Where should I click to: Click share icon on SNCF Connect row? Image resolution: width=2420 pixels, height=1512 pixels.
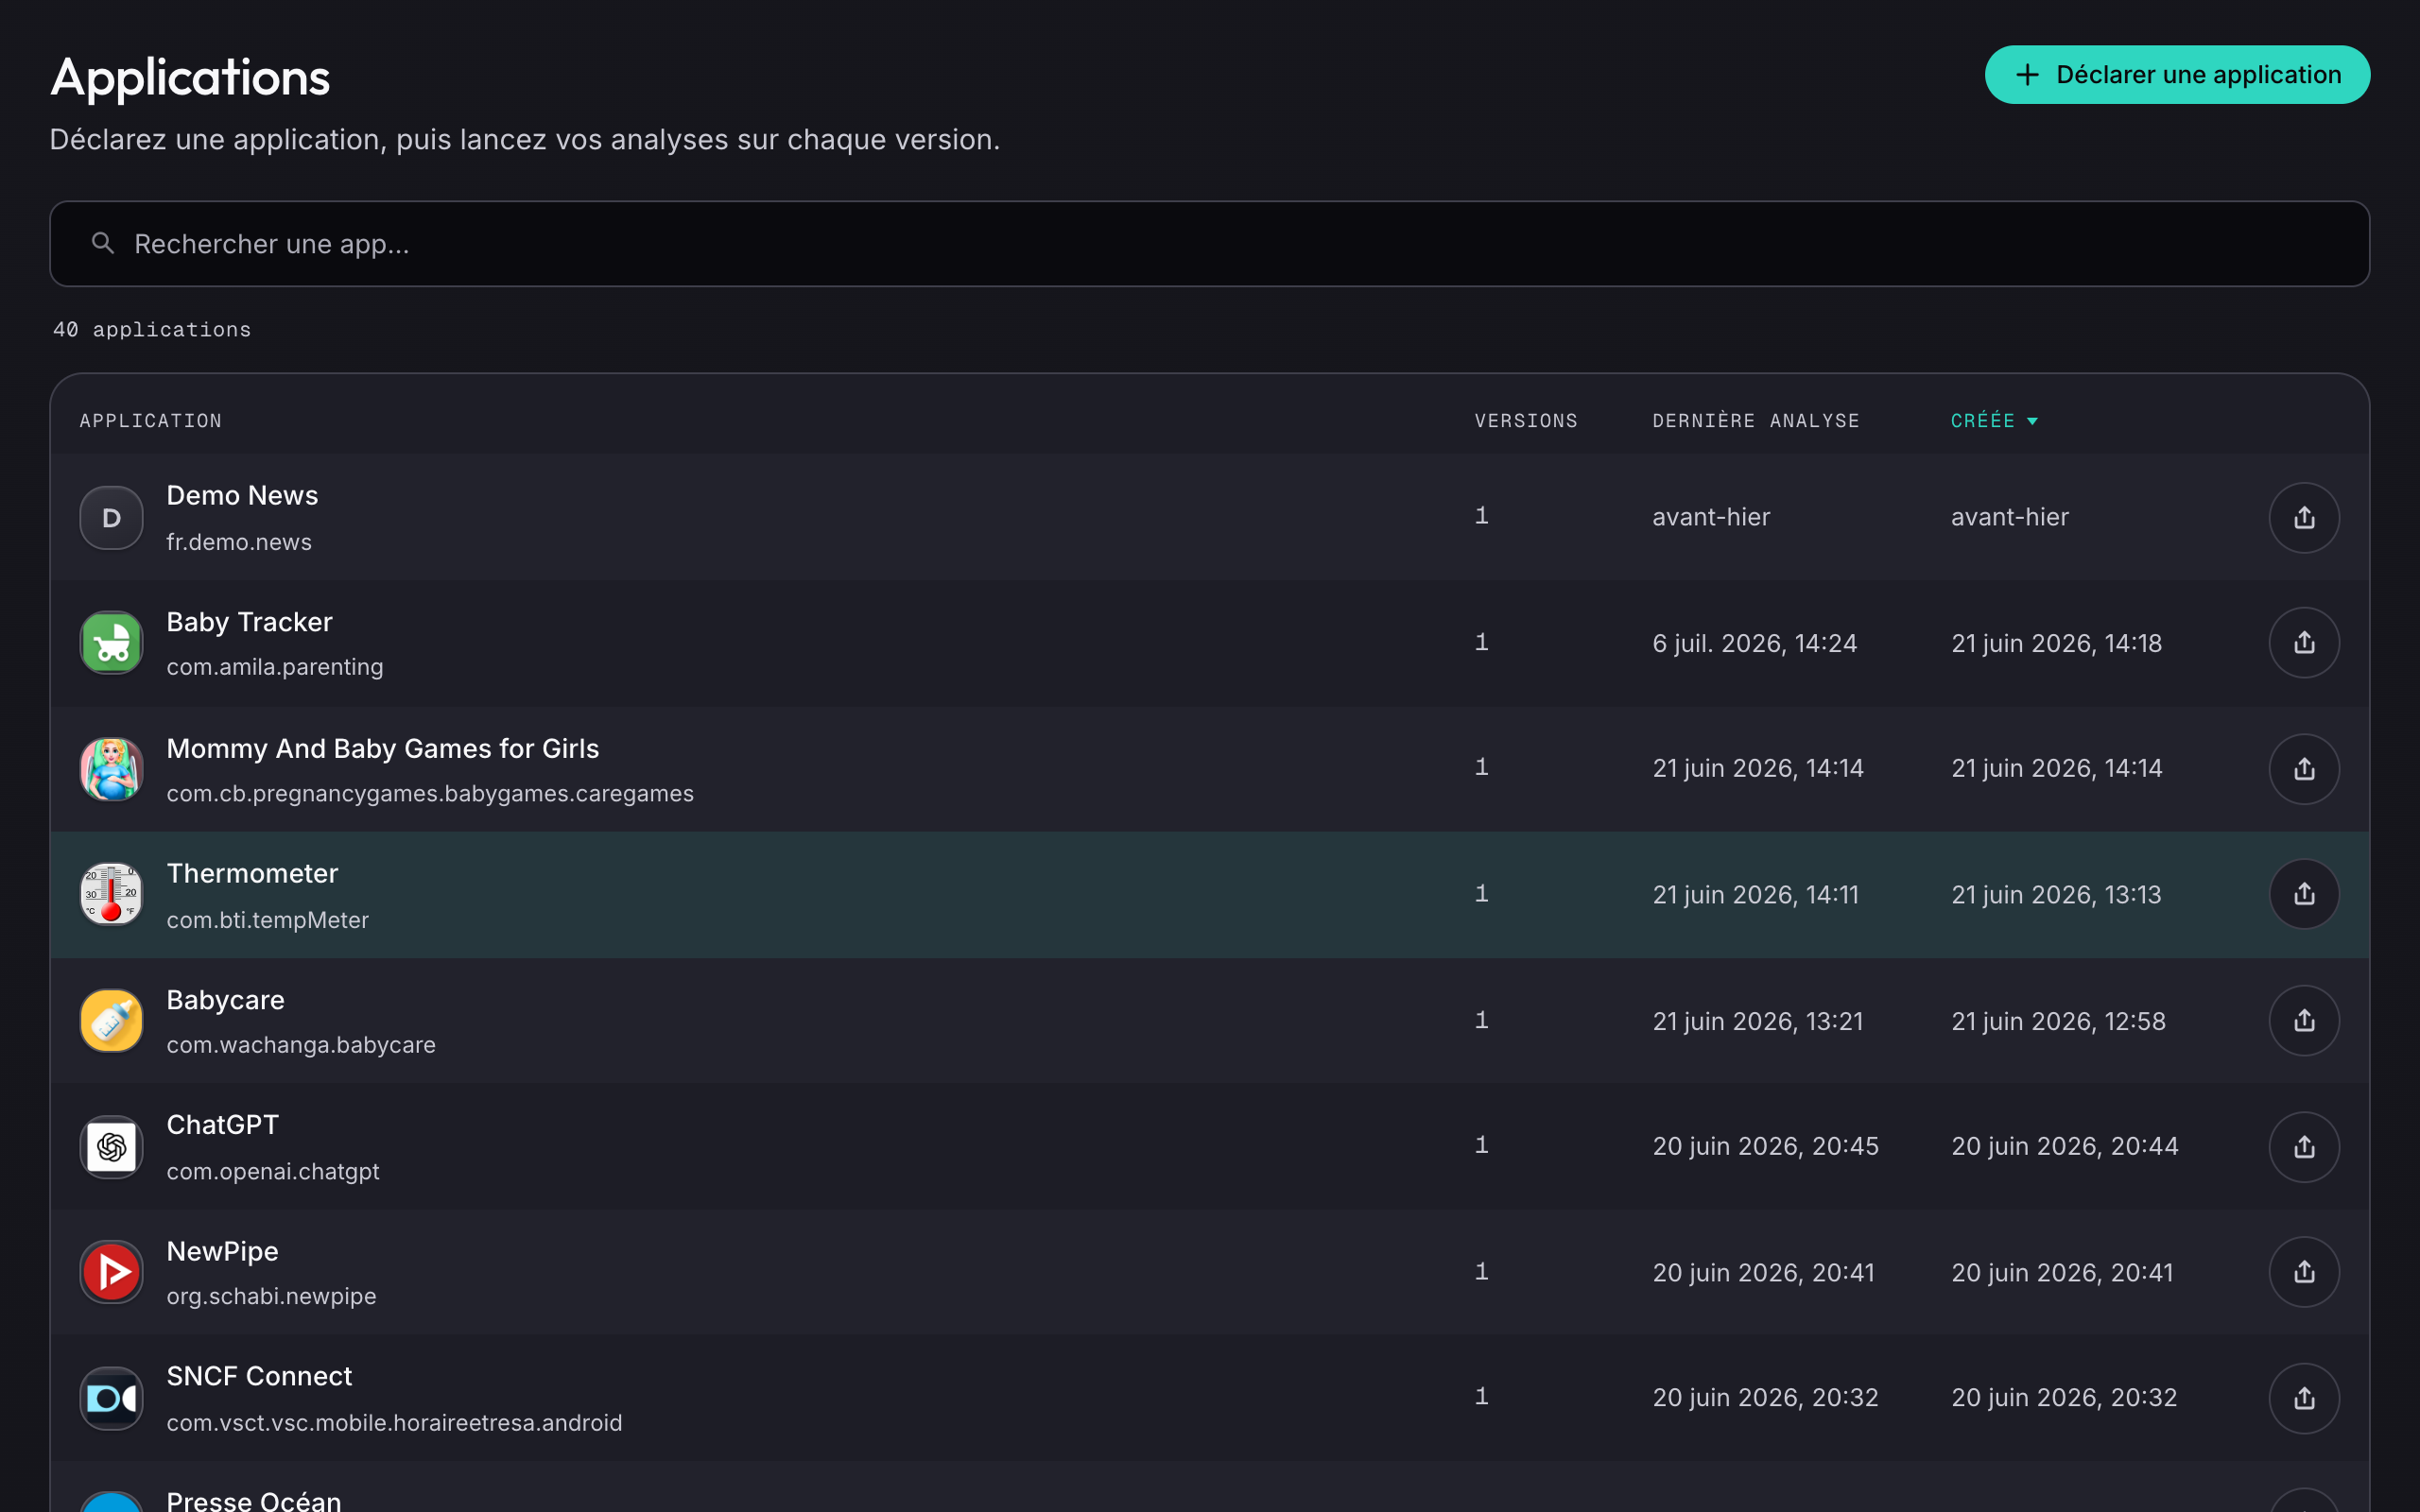click(2304, 1398)
